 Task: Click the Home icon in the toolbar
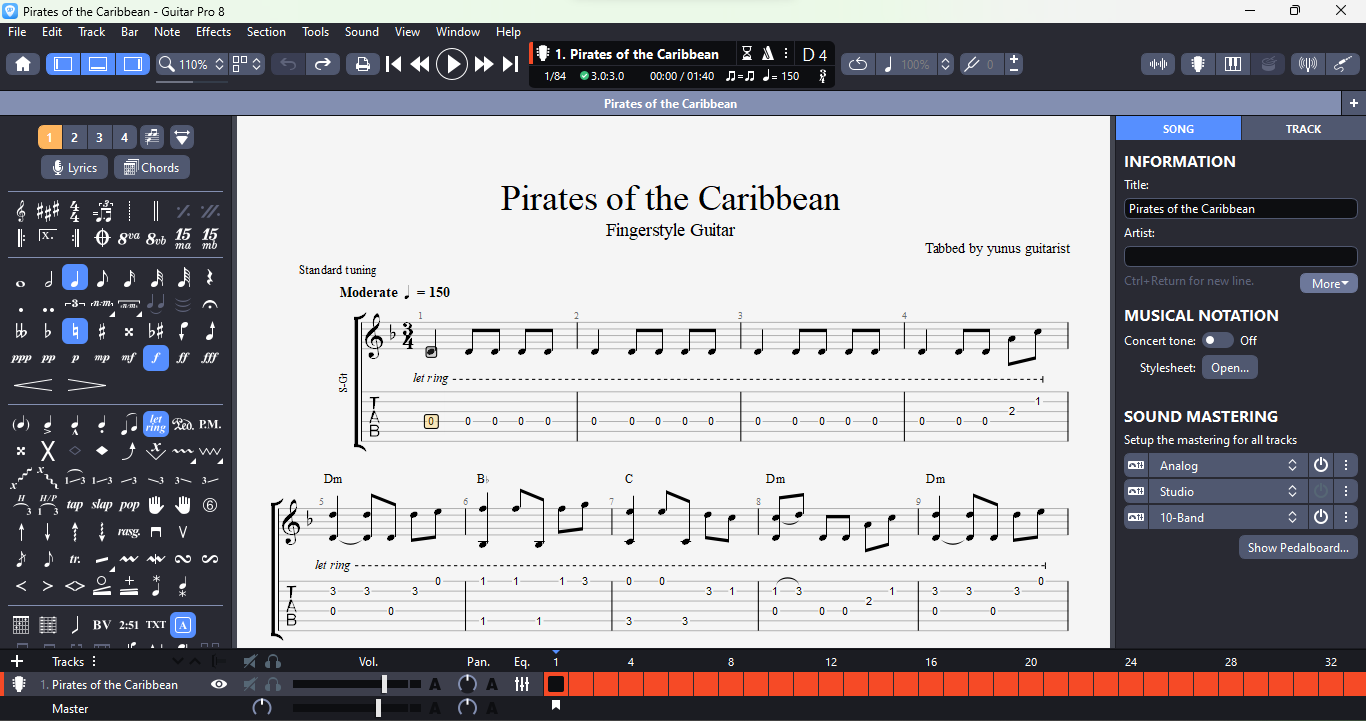pyautogui.click(x=23, y=64)
